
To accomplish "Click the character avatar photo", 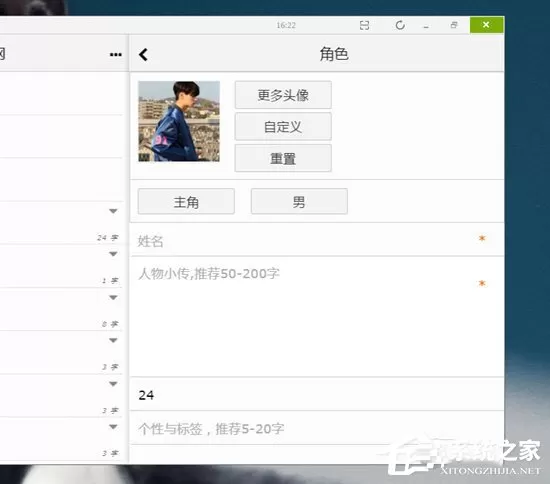I will [x=179, y=121].
